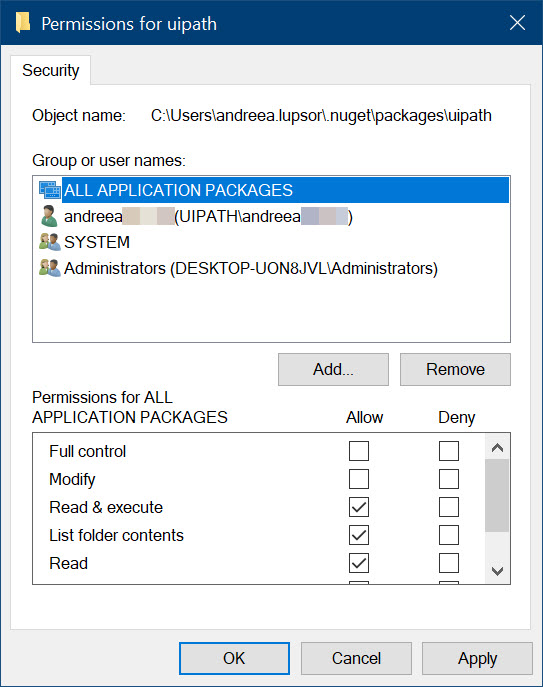Confirm with the OK button
The width and height of the screenshot is (543, 687).
click(x=234, y=658)
